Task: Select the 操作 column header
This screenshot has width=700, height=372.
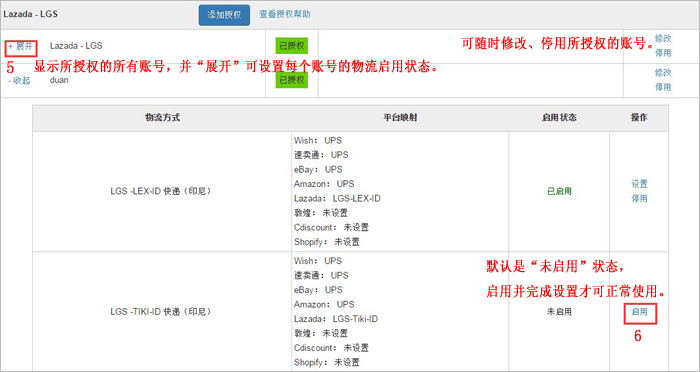Action: 639,117
